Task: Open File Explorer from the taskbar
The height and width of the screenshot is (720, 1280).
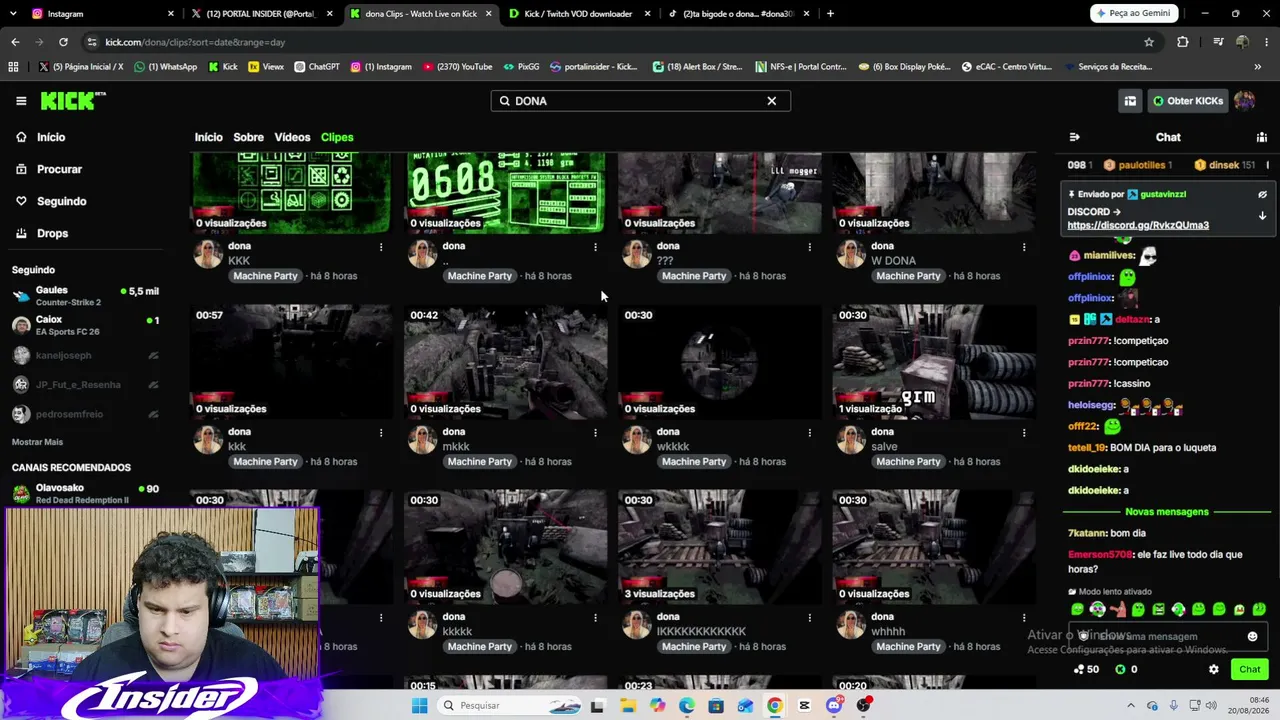Action: 627,706
